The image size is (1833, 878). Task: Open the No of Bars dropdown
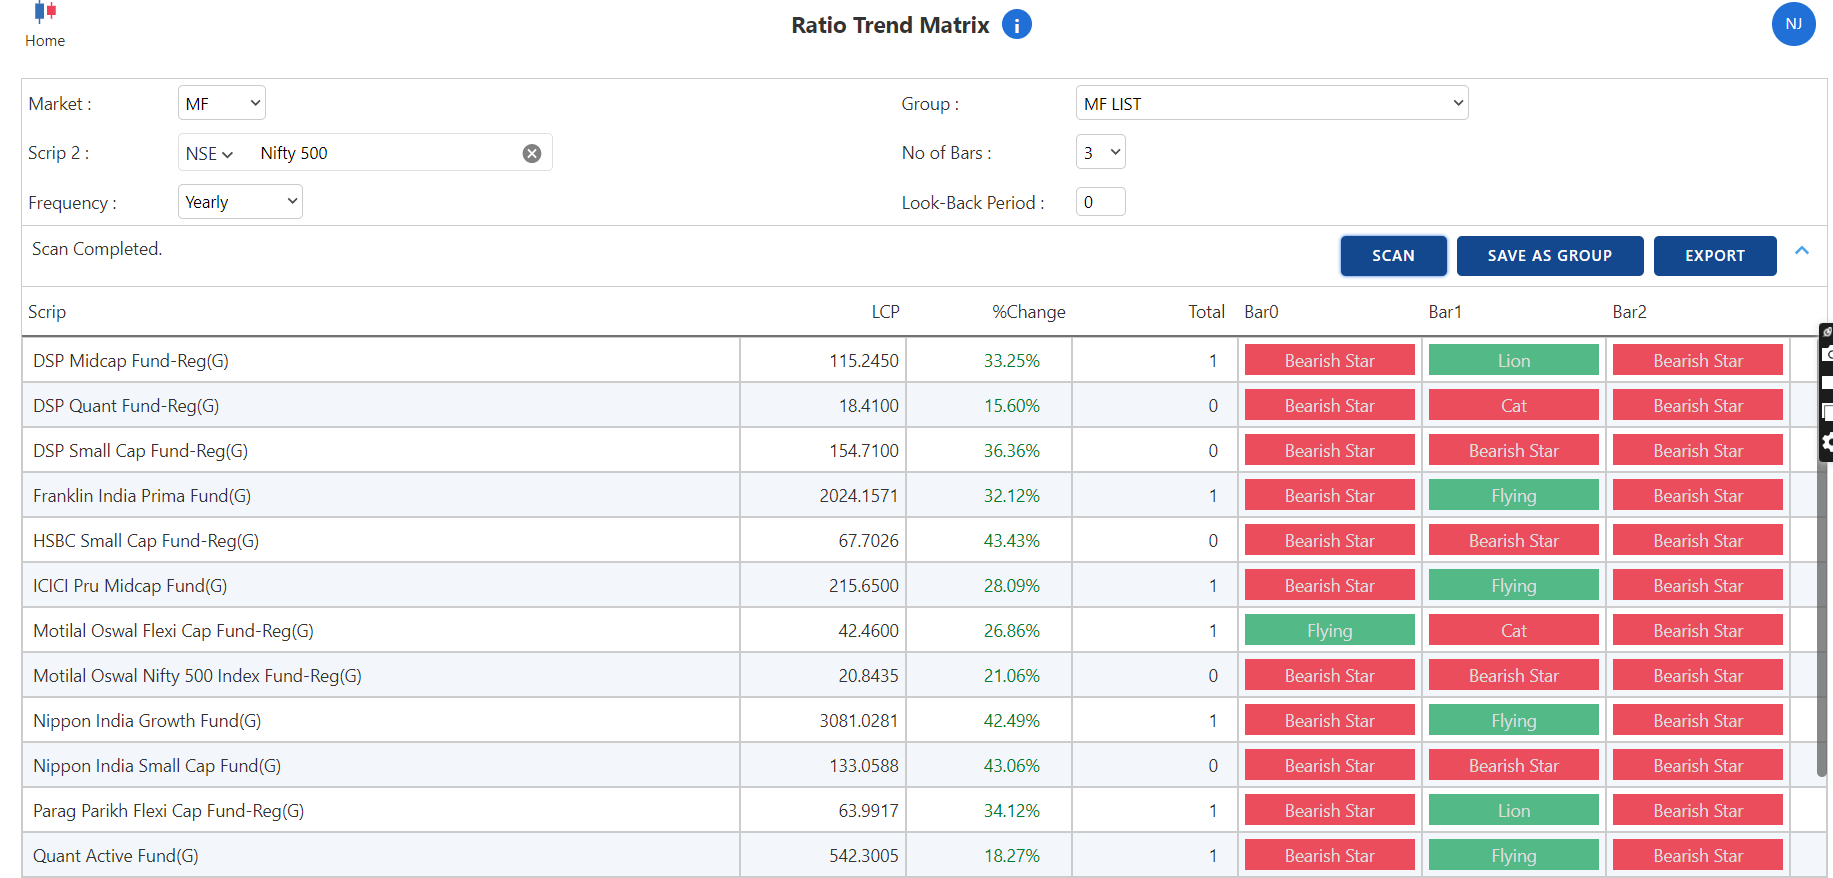coord(1101,152)
